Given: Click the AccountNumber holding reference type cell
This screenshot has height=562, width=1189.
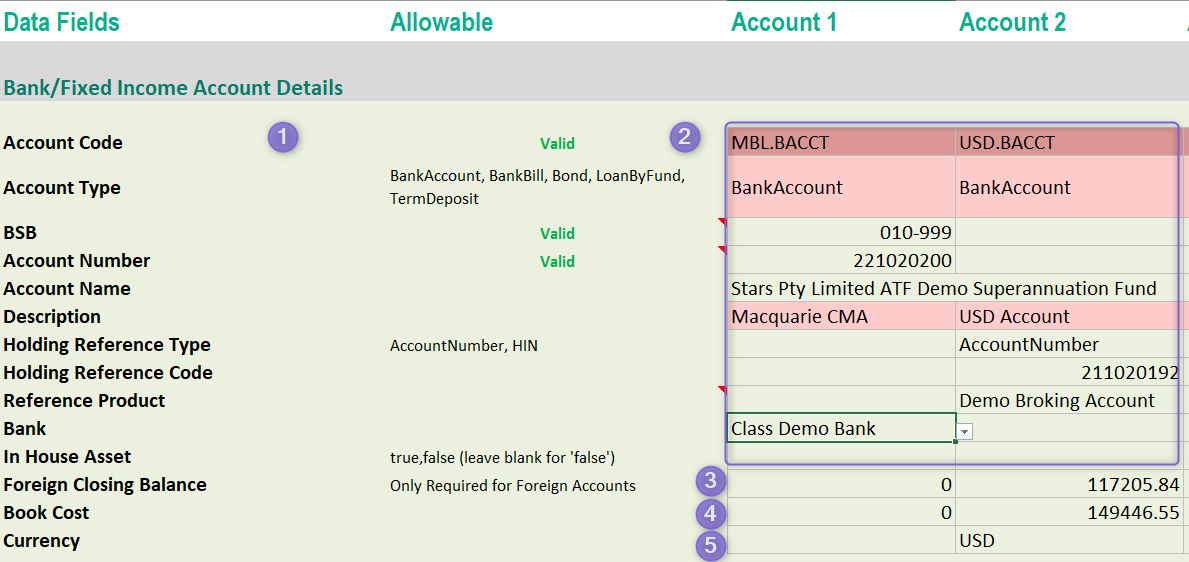Looking at the screenshot, I should pyautogui.click(x=1068, y=344).
